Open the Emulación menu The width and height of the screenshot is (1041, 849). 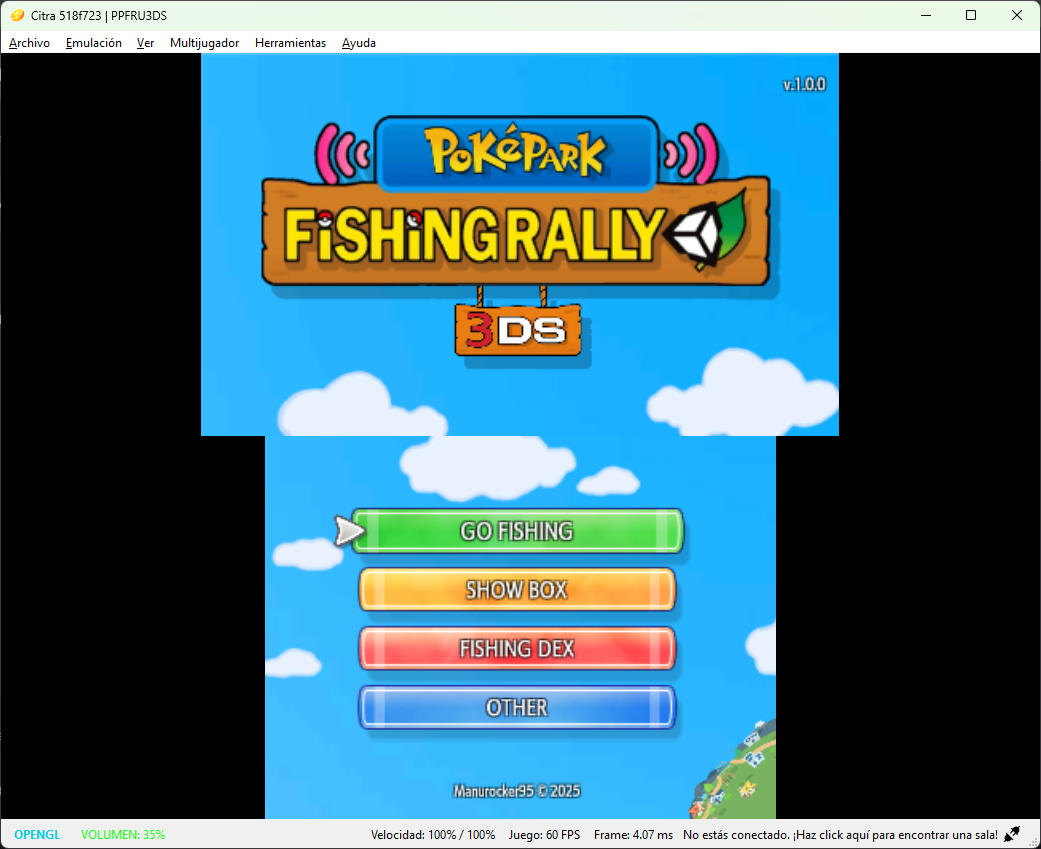(93, 43)
